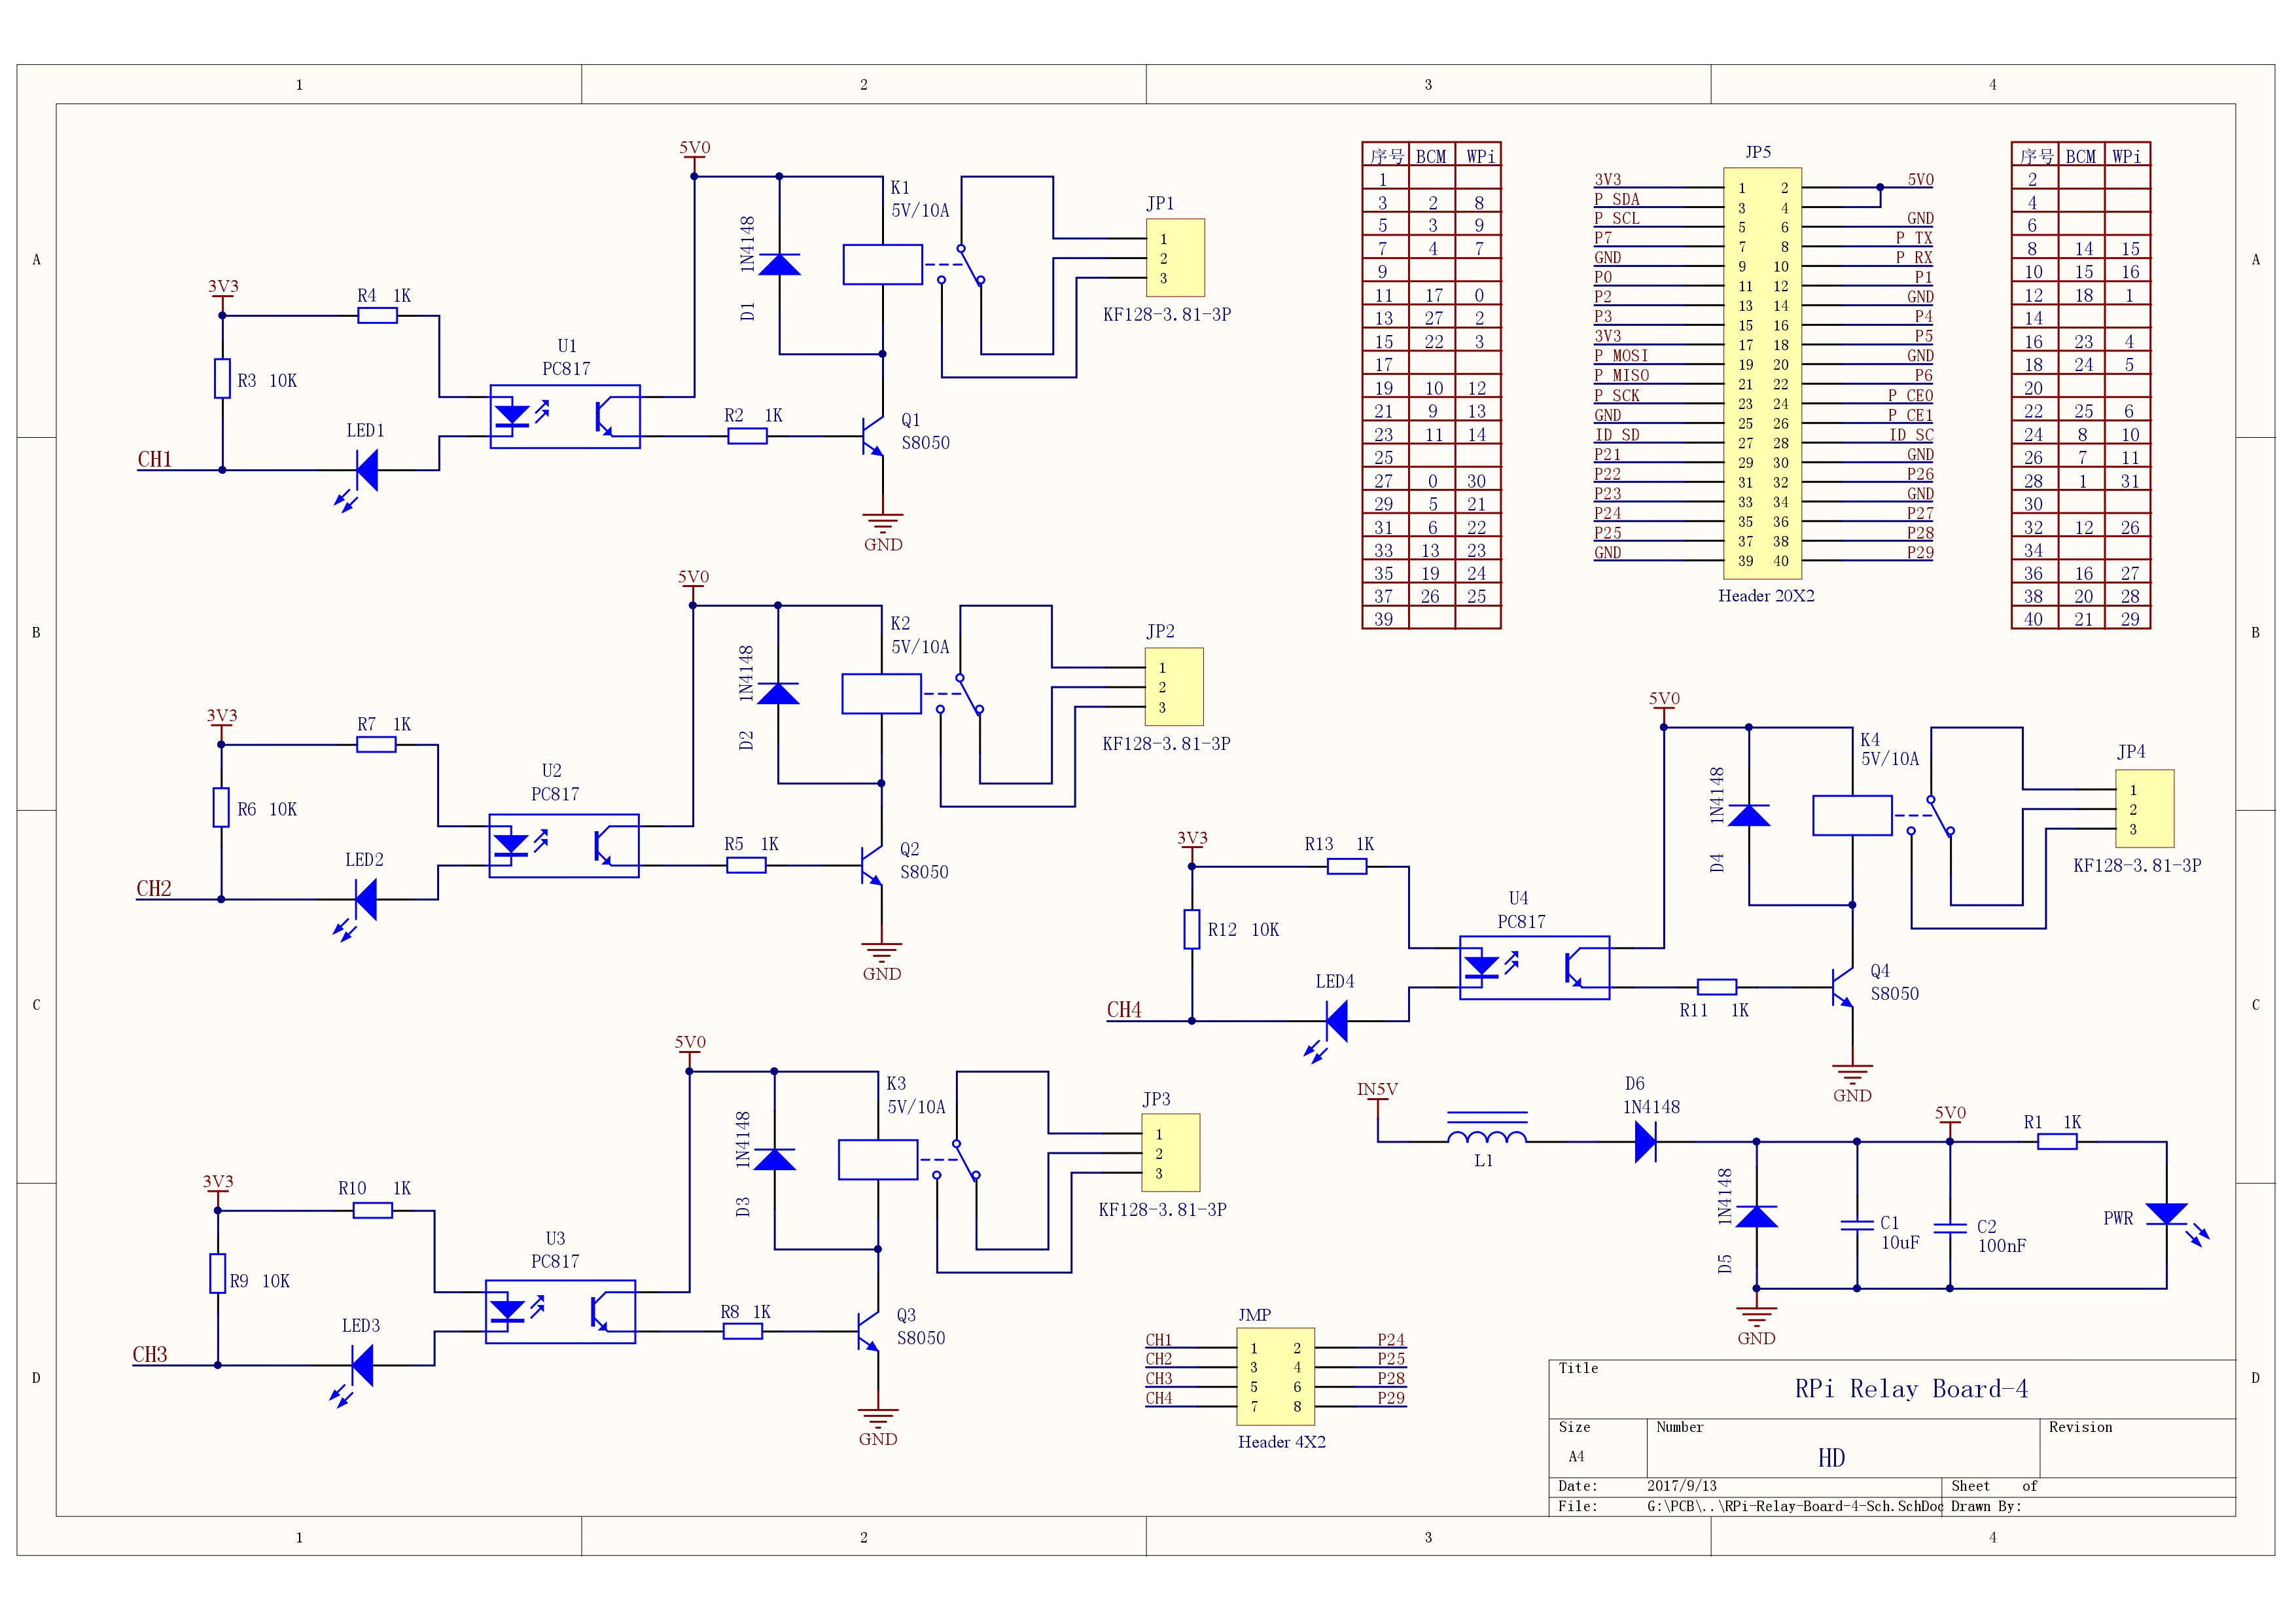The image size is (2296, 1623).
Task: Click the P_CE0 net label on JP5
Action: pyautogui.click(x=1910, y=396)
